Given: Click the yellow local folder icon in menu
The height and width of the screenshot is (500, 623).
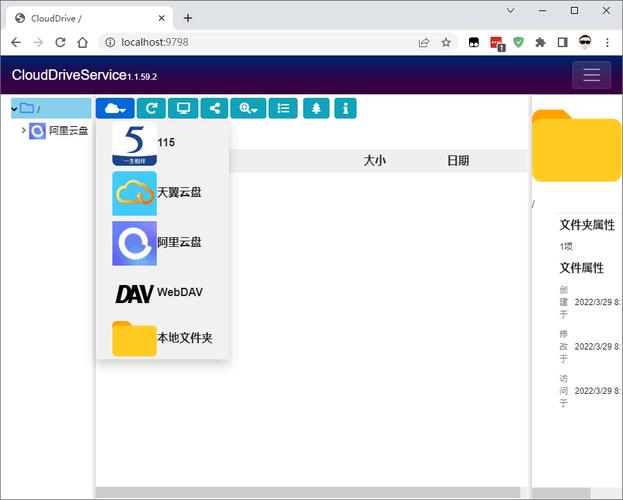Looking at the screenshot, I should pyautogui.click(x=134, y=339).
